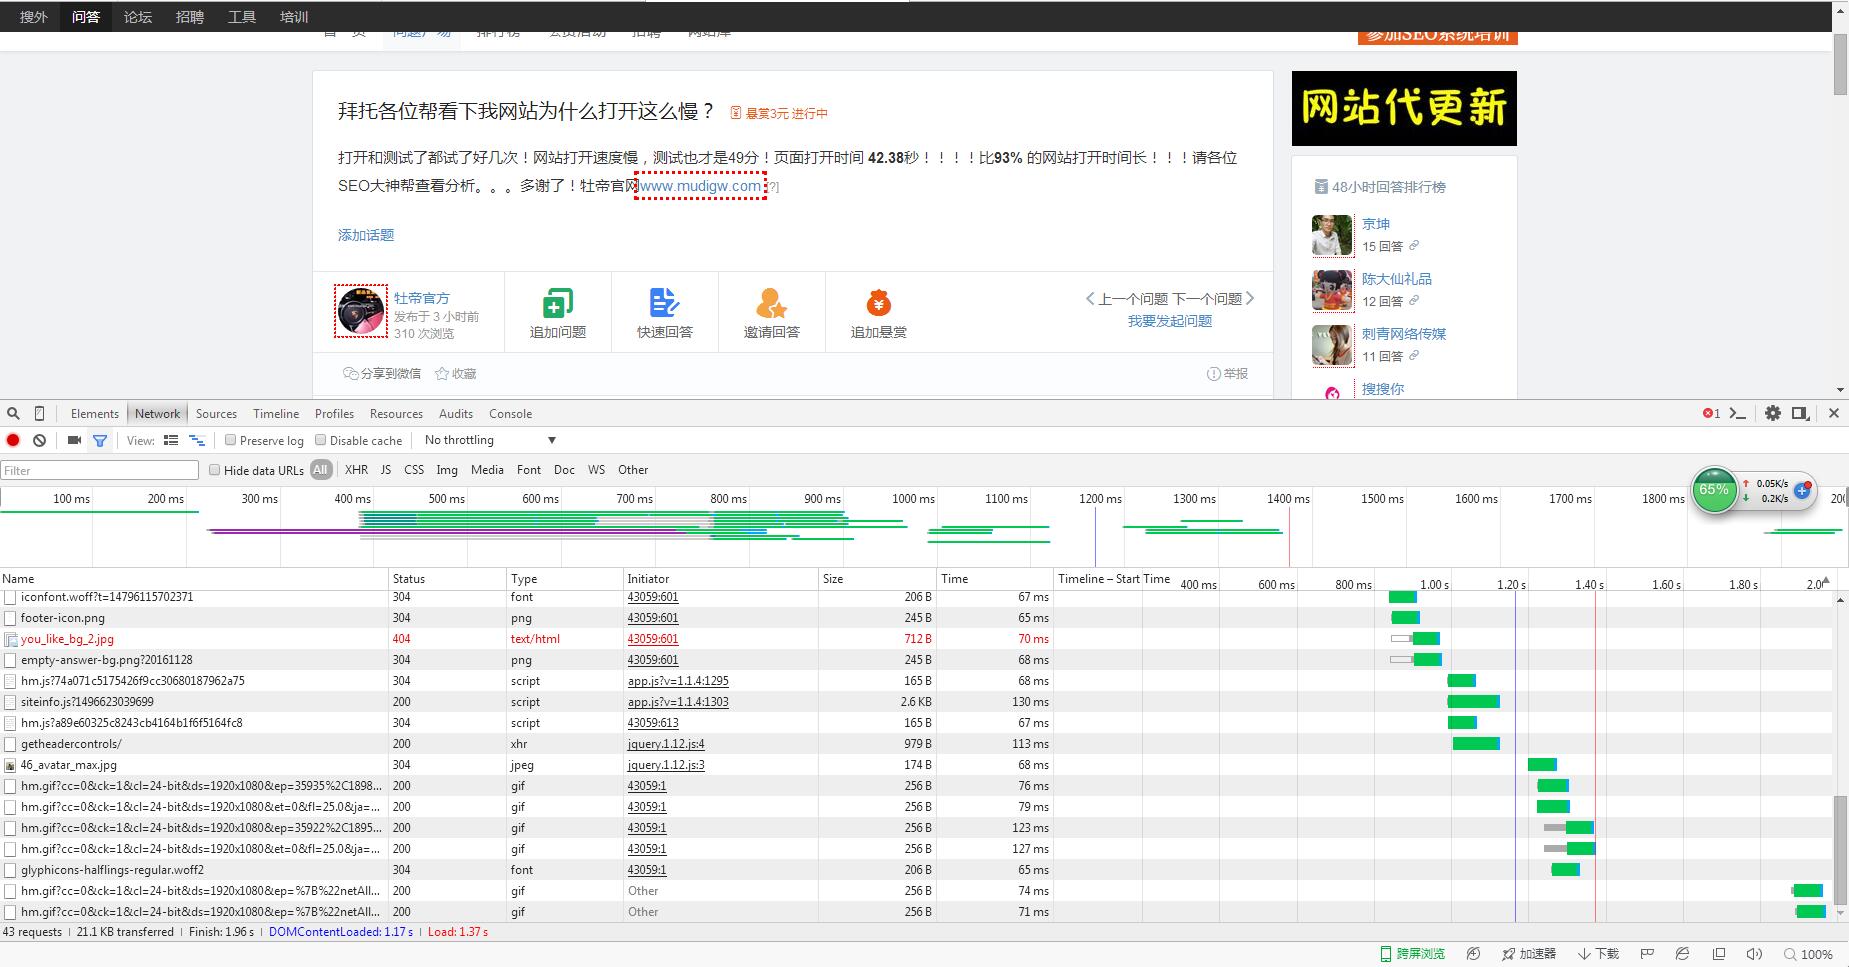Open the No throttling dropdown
Viewport: 1849px width, 967px height.
[x=489, y=440]
